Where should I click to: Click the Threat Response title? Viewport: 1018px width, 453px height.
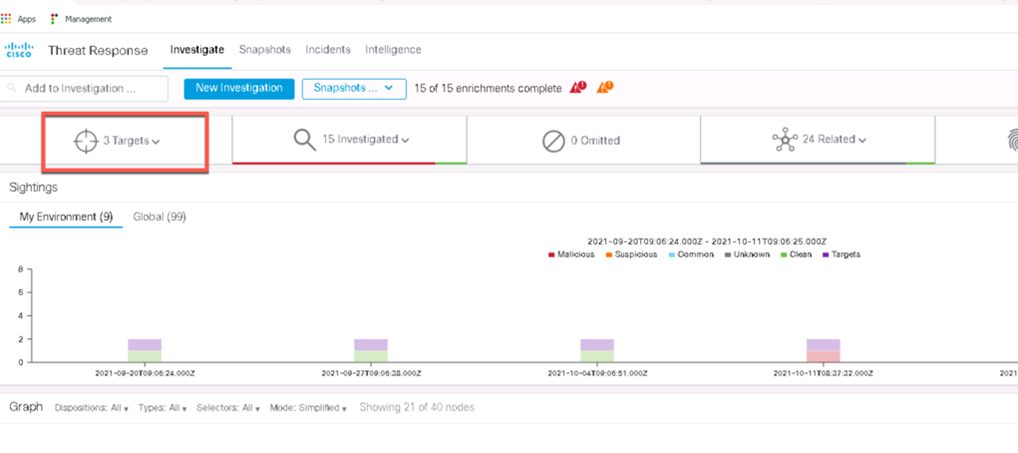98,51
